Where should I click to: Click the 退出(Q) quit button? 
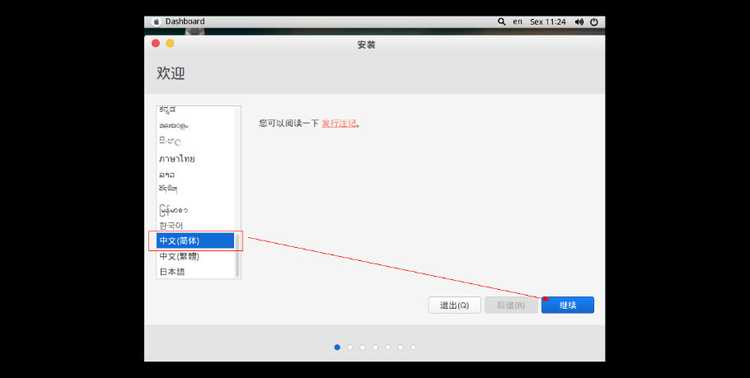pos(454,305)
